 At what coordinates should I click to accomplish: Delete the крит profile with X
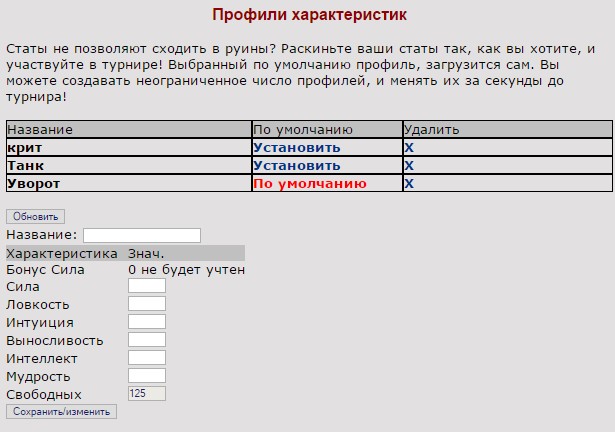point(408,148)
